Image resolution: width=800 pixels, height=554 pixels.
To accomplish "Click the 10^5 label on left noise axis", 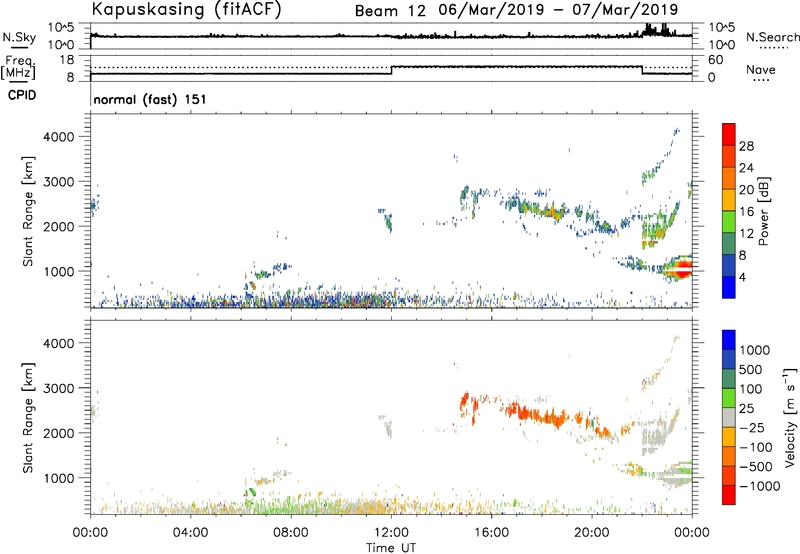I will 61,27.
